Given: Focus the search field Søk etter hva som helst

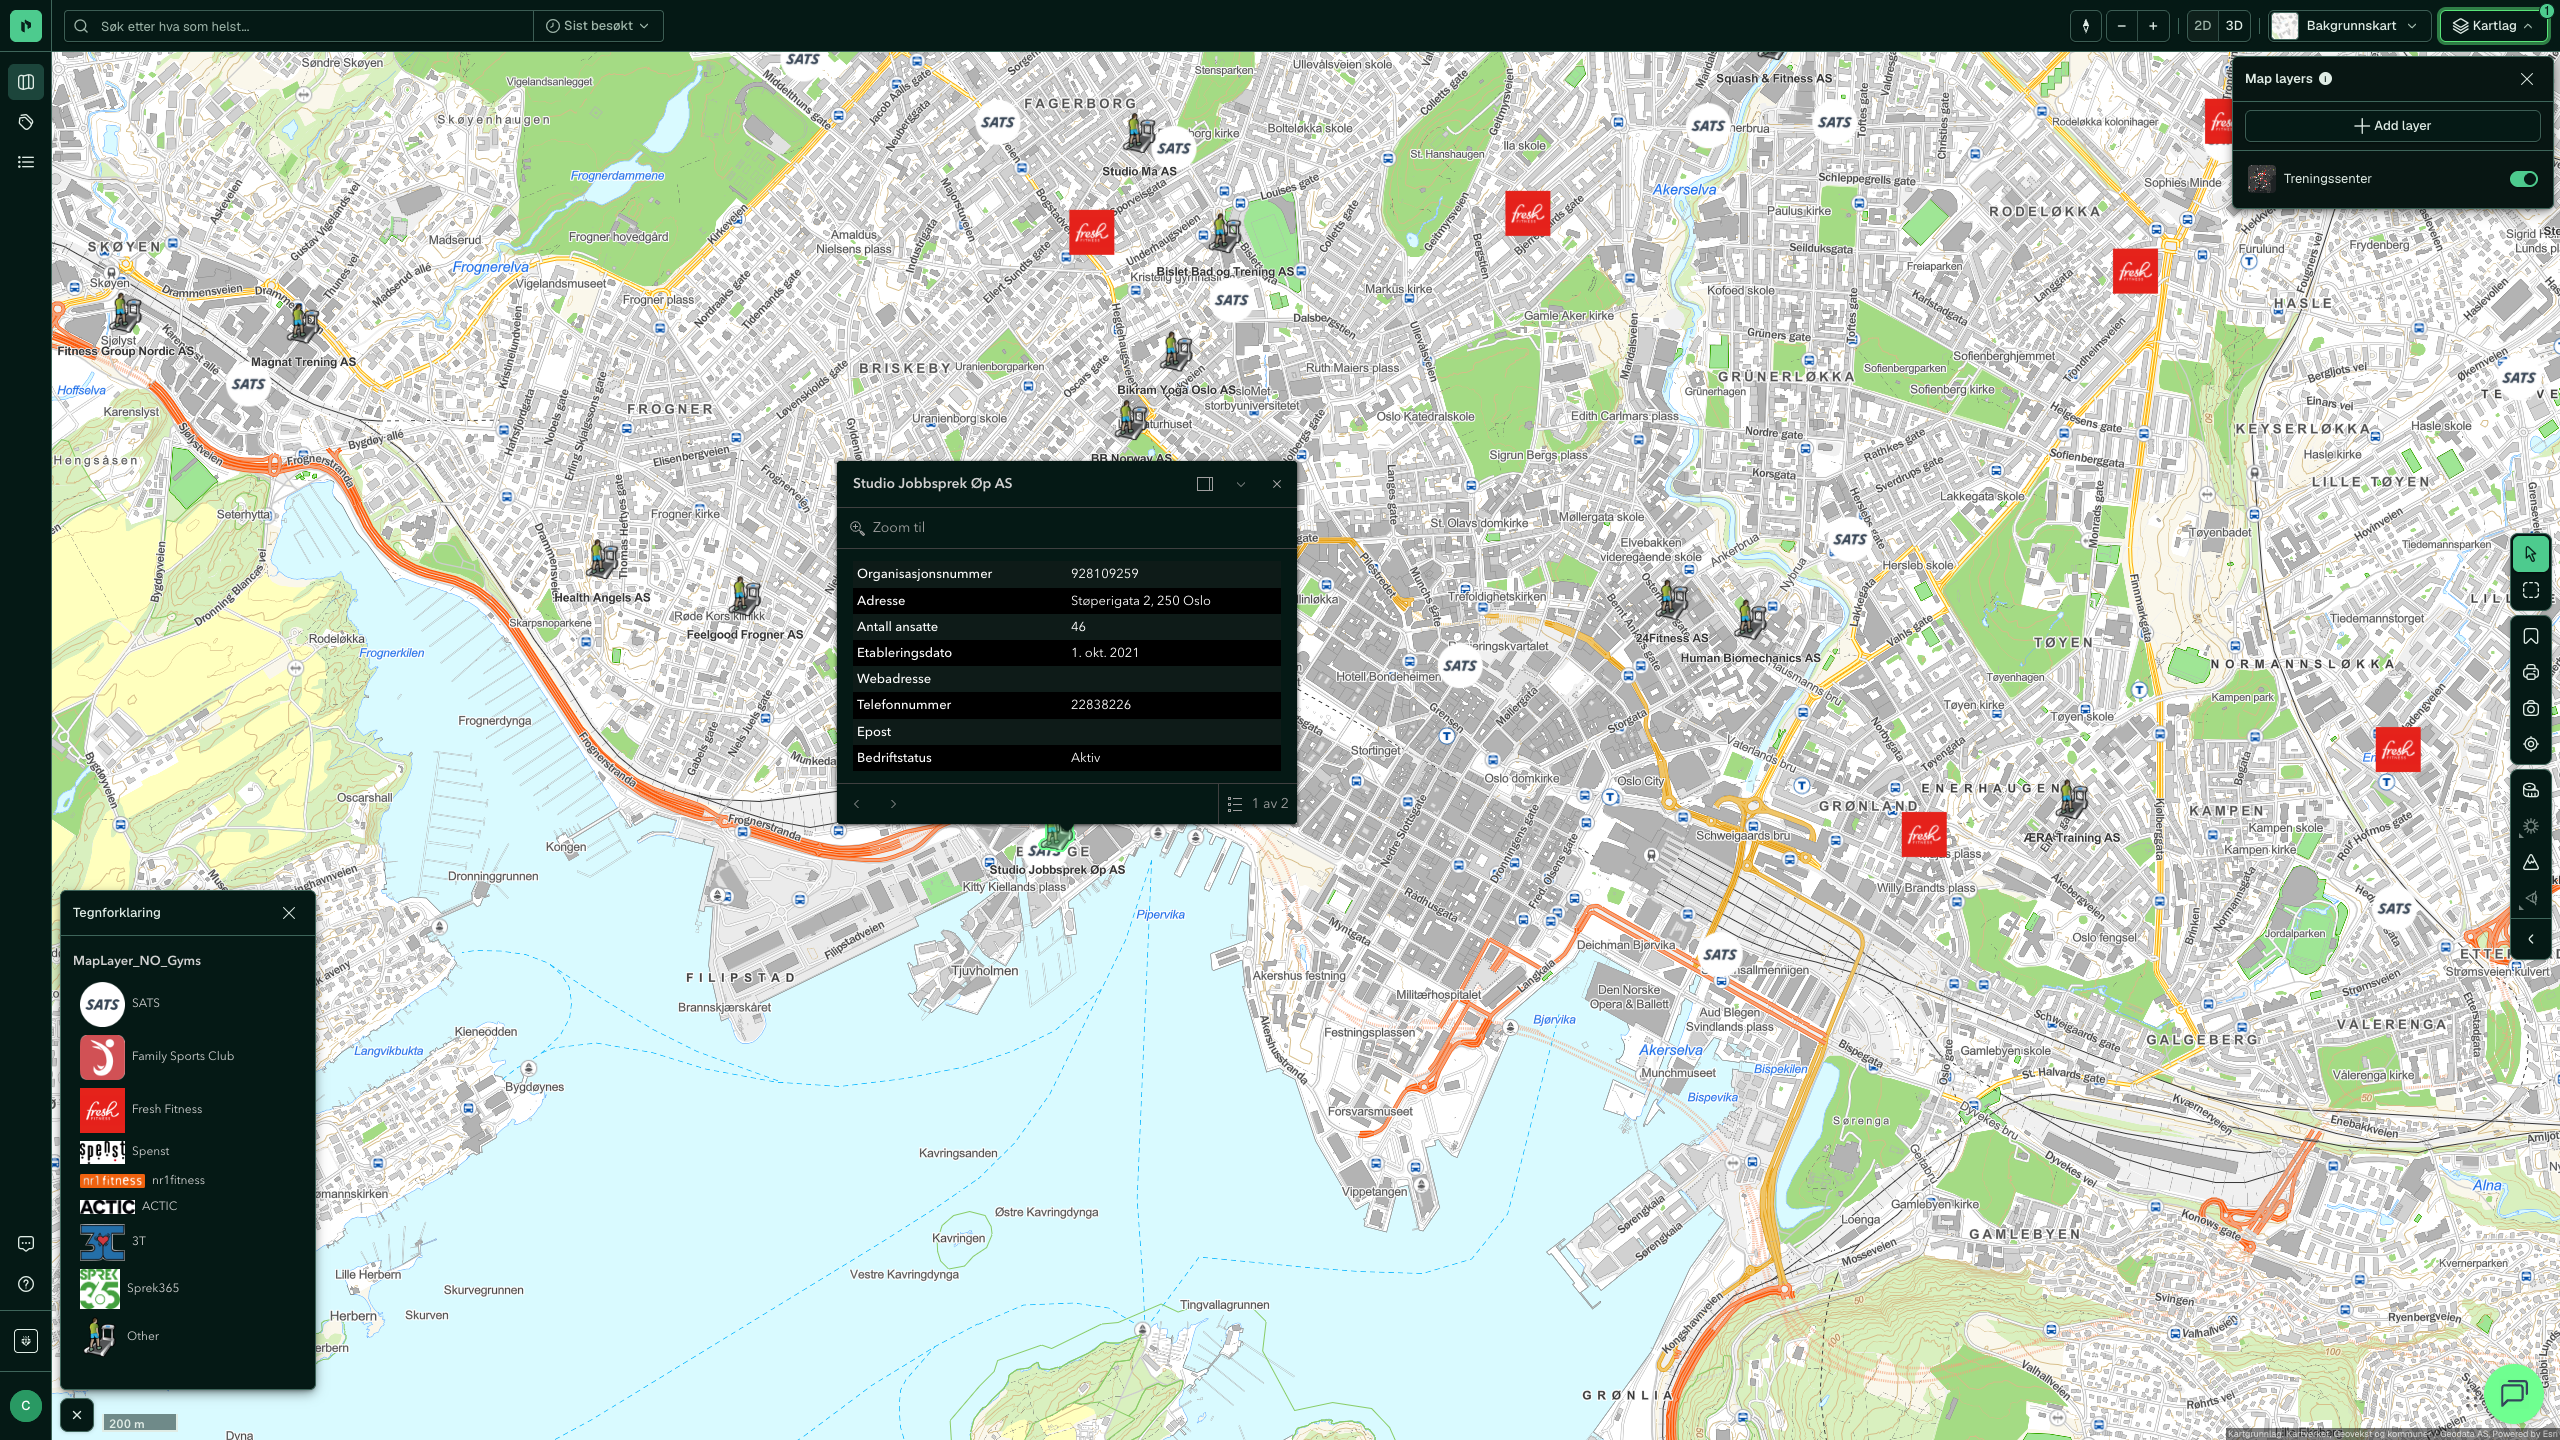Looking at the screenshot, I should [x=300, y=26].
